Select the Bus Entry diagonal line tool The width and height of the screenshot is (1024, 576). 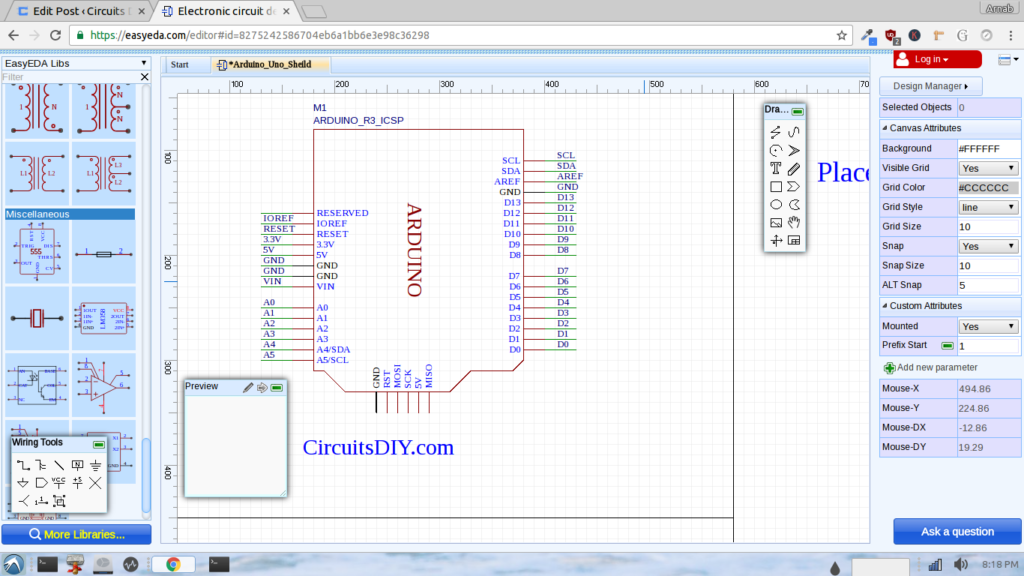[x=59, y=465]
